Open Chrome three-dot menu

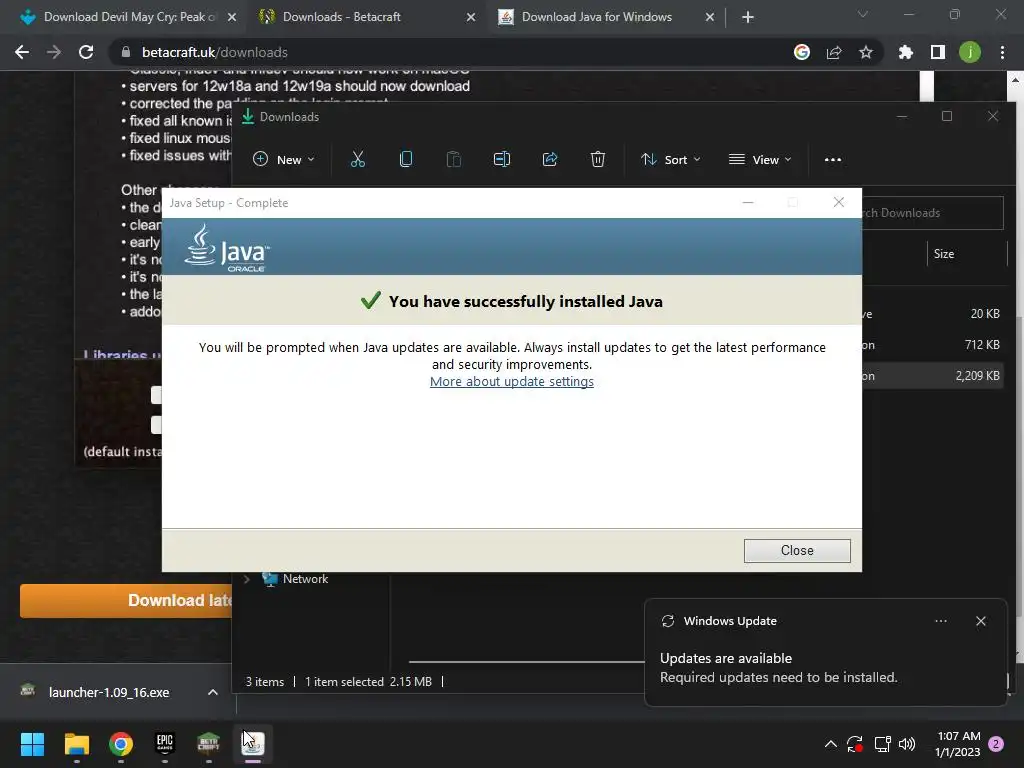click(x=1002, y=52)
